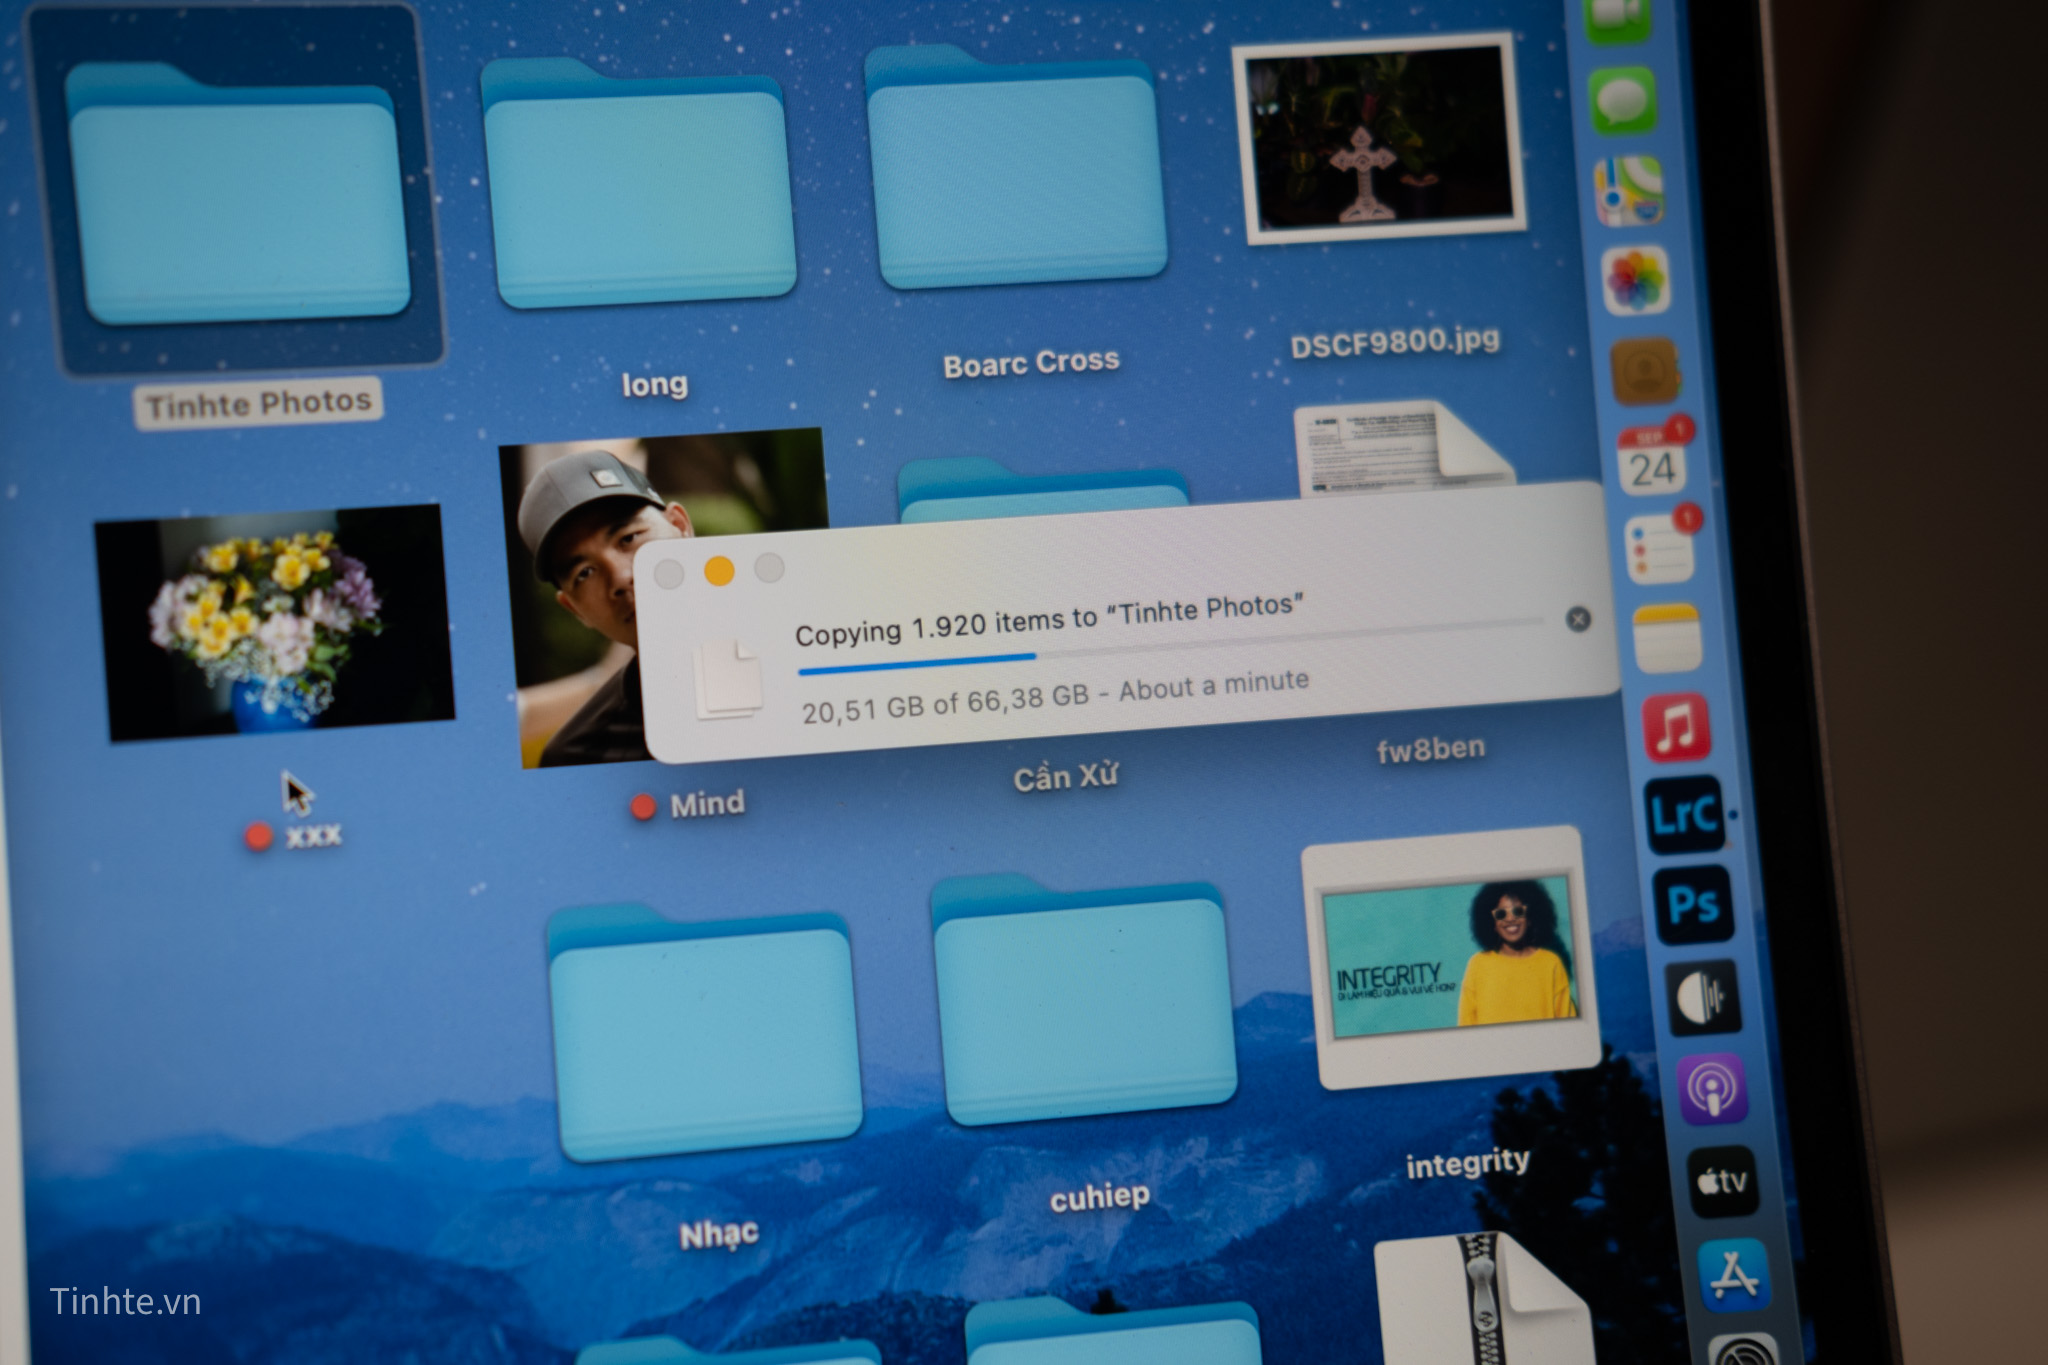This screenshot has width=2048, height=1365.
Task: Open Lightroom Classic from the dock
Action: coord(1684,815)
